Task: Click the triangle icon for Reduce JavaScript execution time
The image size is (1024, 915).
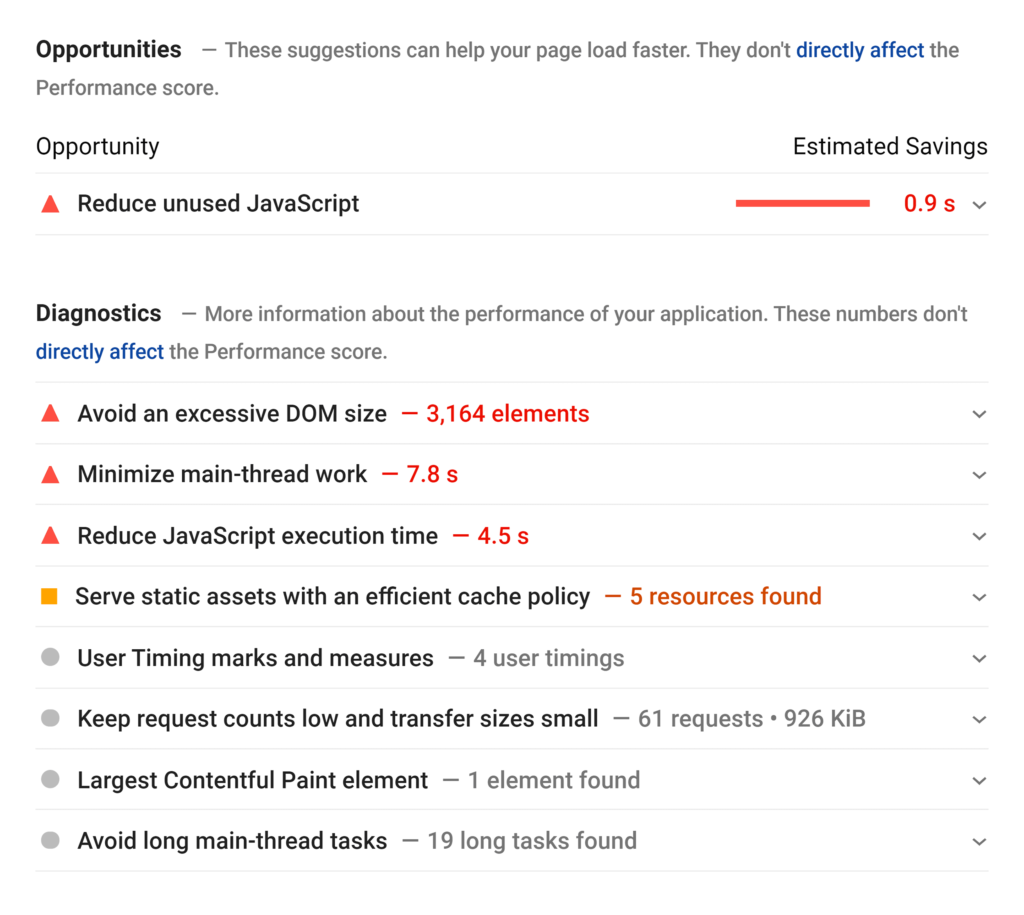Action: tap(49, 535)
